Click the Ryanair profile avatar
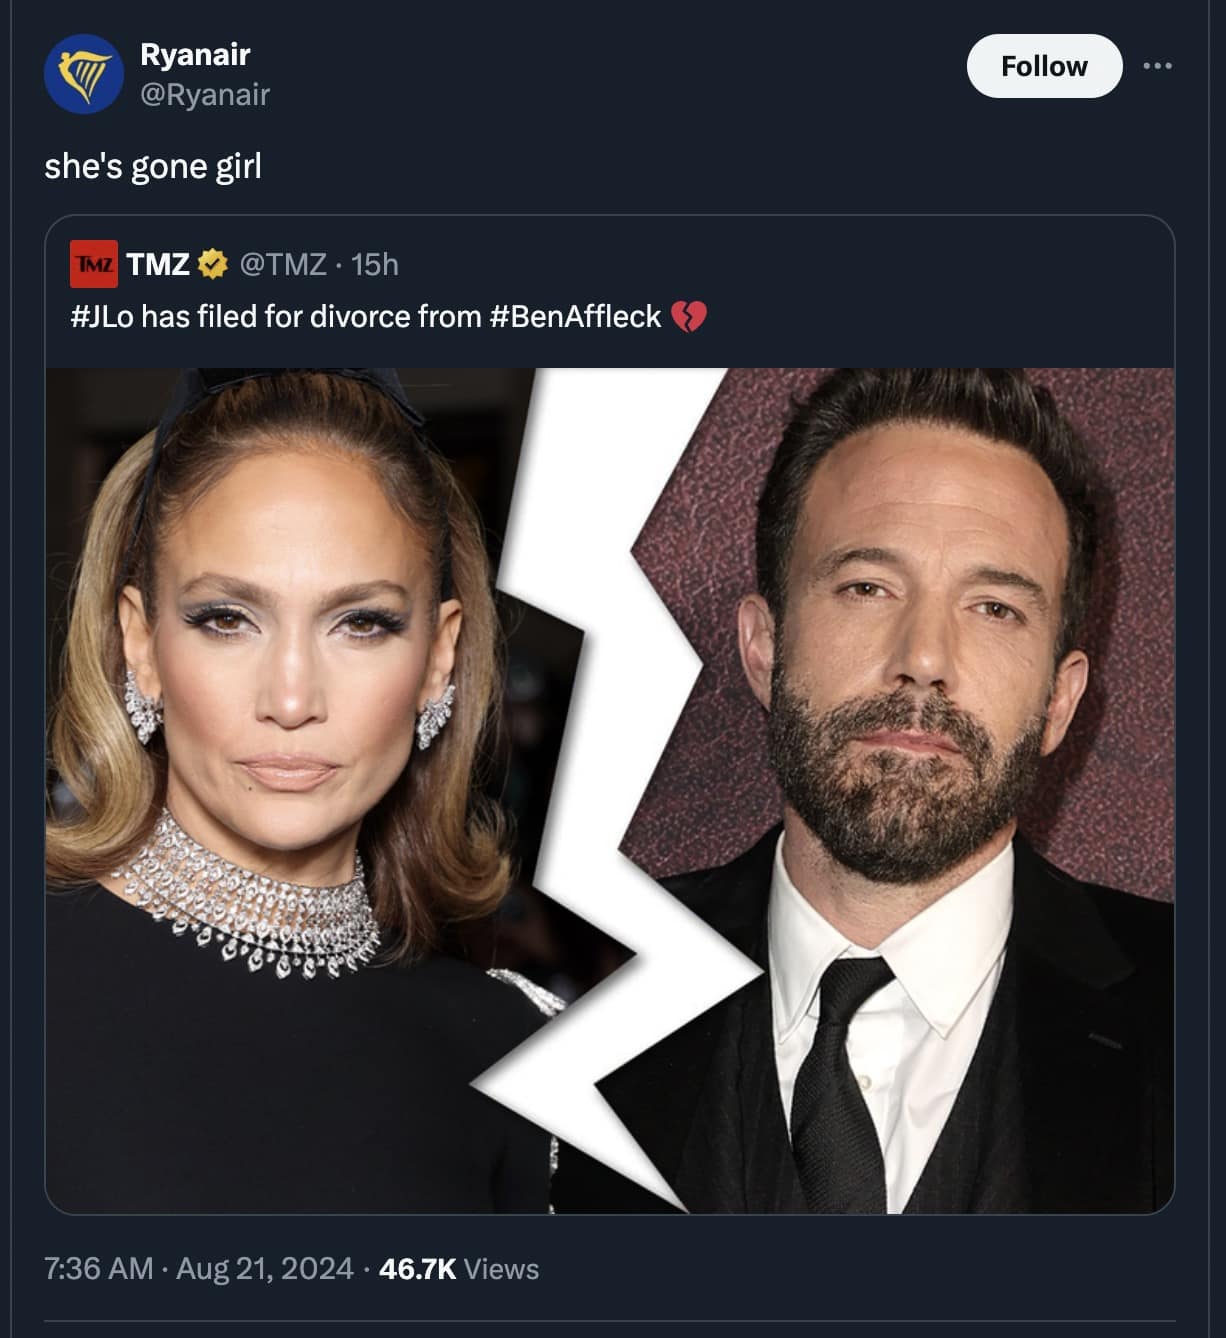 tap(86, 68)
